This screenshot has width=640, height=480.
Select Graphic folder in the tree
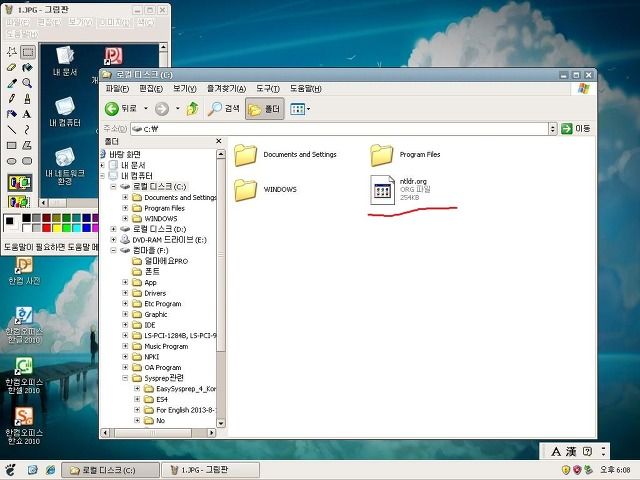(150, 314)
